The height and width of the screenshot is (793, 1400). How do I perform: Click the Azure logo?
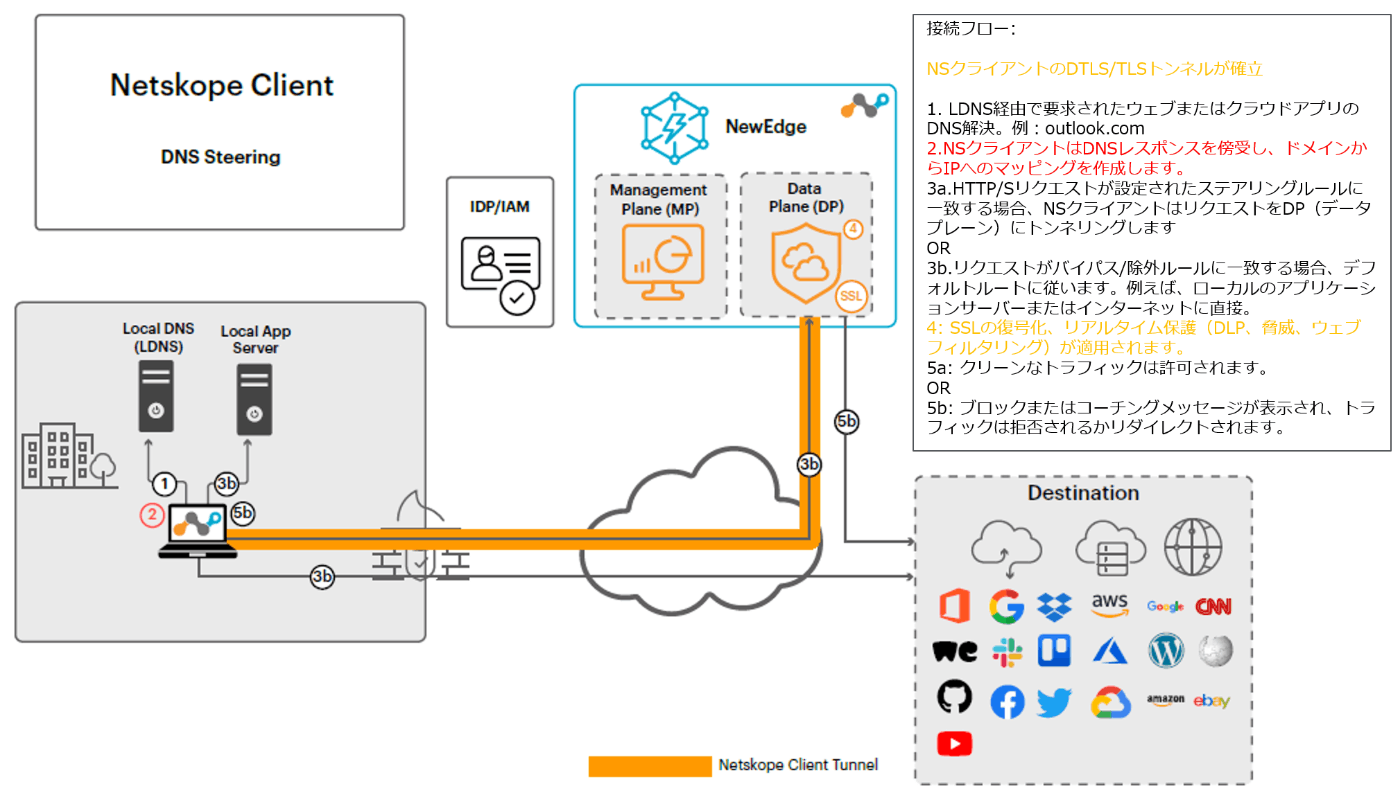pos(1110,652)
